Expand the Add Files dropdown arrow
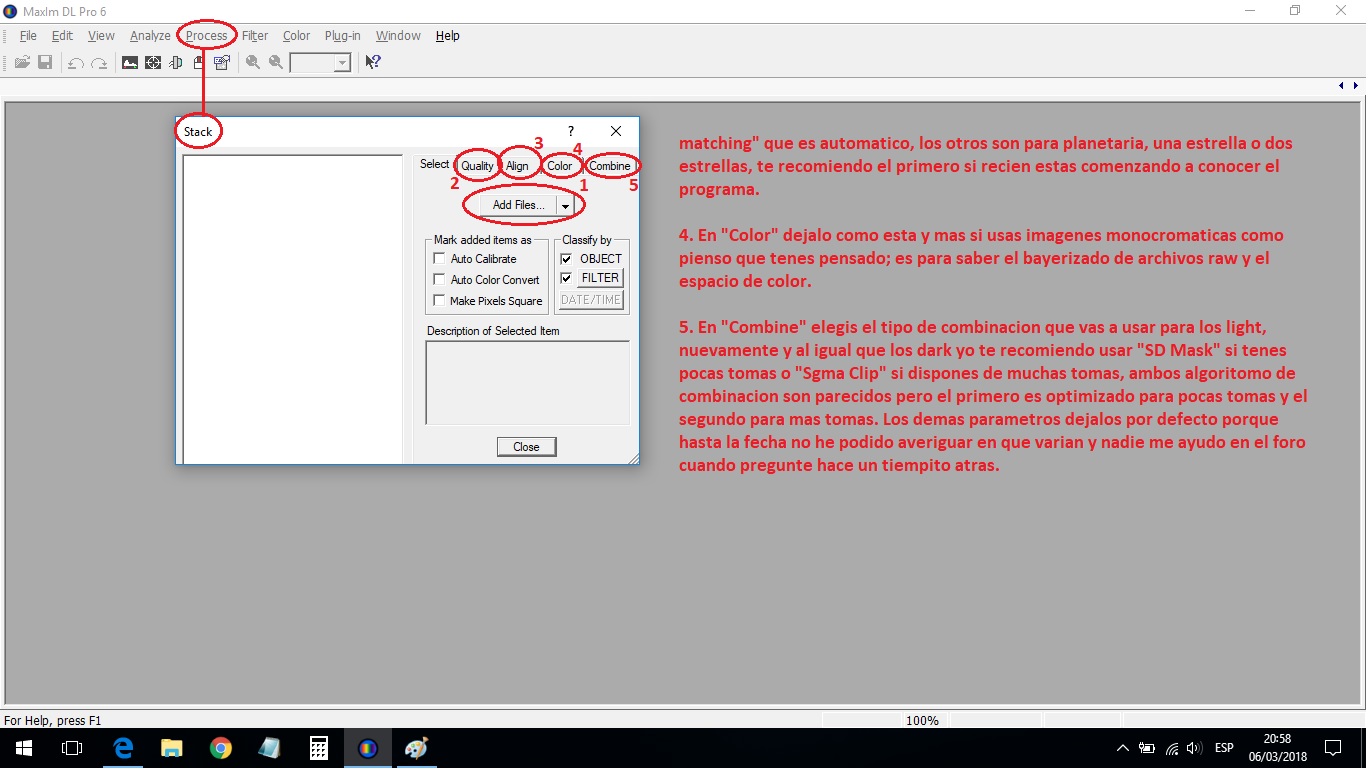Image resolution: width=1369 pixels, height=770 pixels. (x=565, y=205)
